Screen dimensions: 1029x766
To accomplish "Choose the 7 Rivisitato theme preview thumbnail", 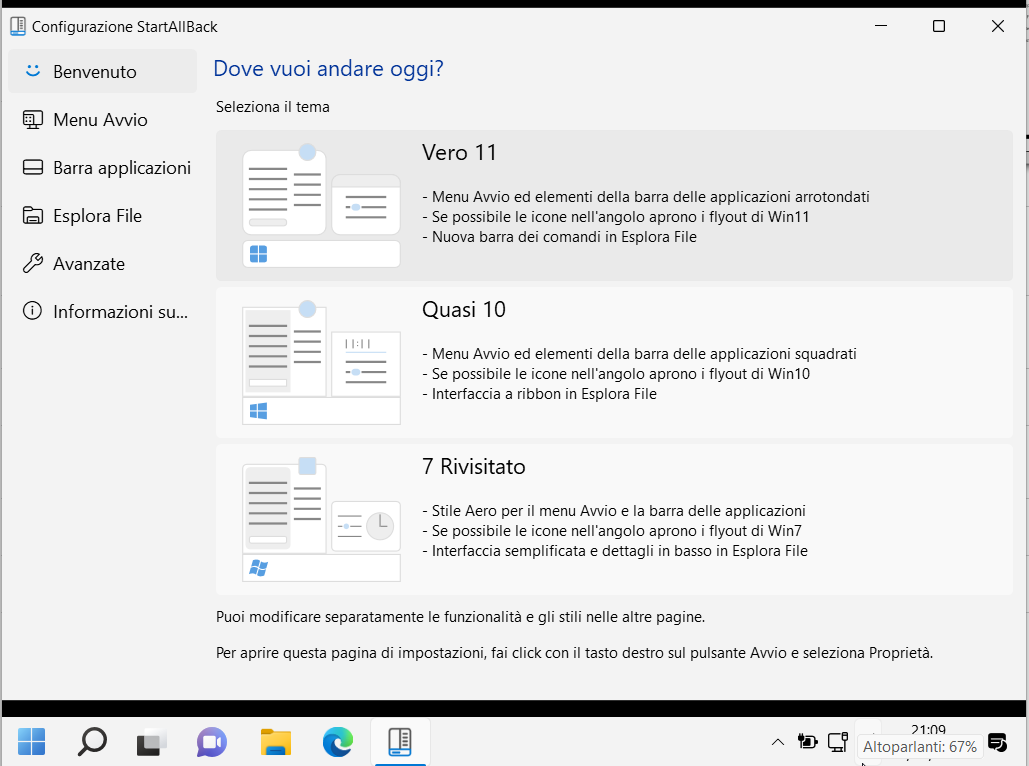I will tap(322, 519).
